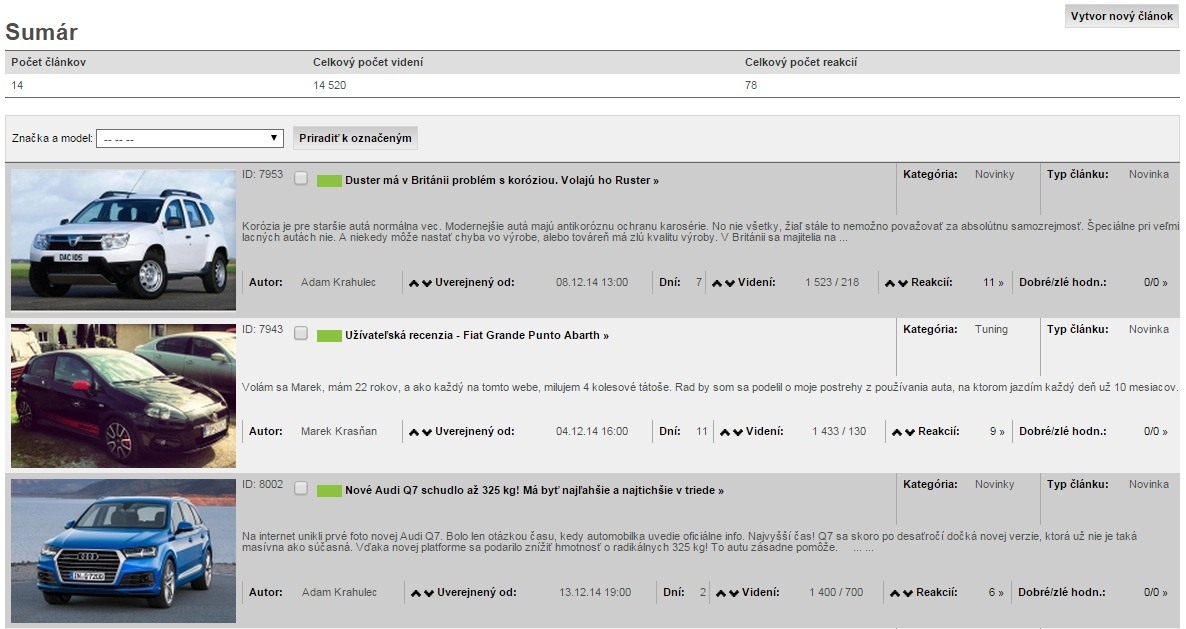Image resolution: width=1186 pixels, height=629 pixels.
Task: Click up arrow beside Uverejnený od, Audi Q7 article
Action: pyautogui.click(x=415, y=593)
